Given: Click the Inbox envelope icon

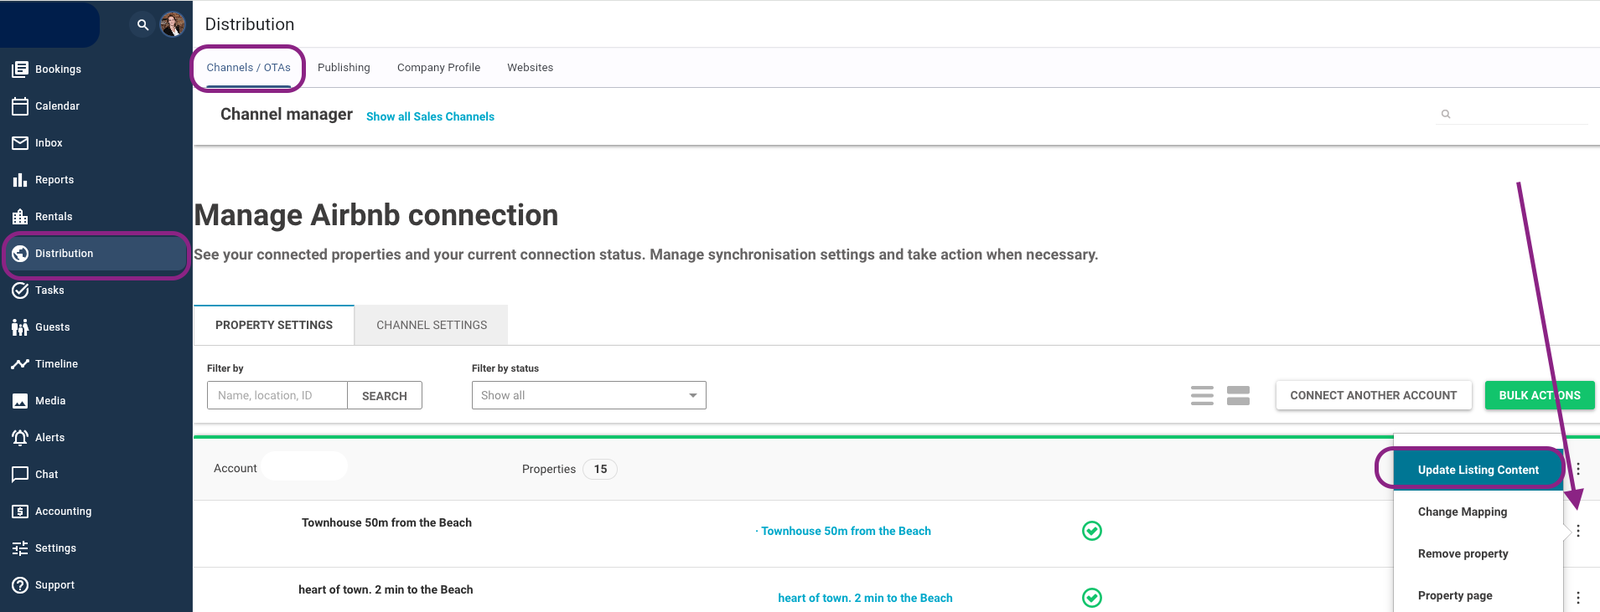Looking at the screenshot, I should 20,143.
